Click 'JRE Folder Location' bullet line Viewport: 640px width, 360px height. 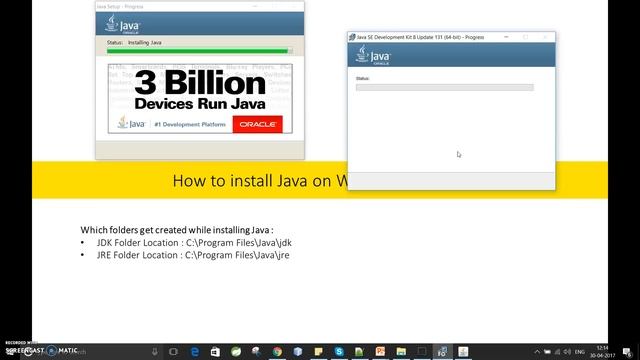click(x=193, y=255)
